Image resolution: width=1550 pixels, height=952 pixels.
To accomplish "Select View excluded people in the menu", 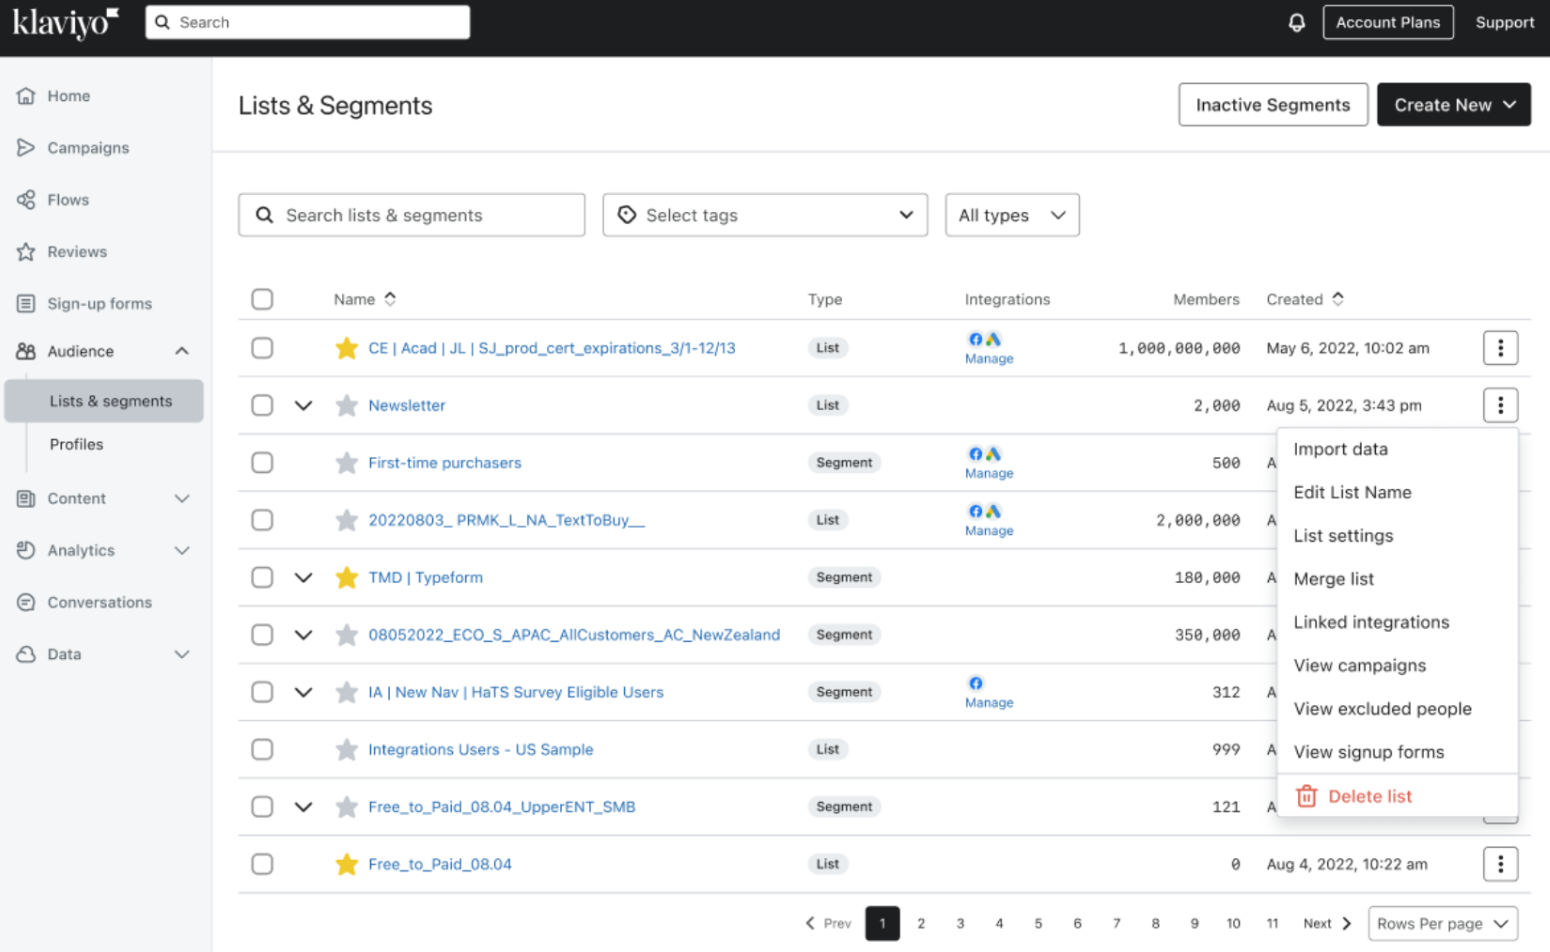I will point(1382,709).
